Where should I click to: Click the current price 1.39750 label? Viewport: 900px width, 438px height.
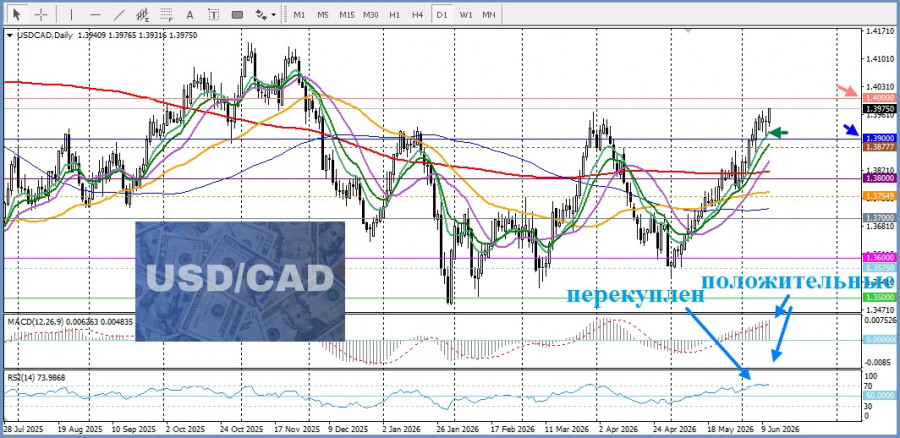coord(880,108)
